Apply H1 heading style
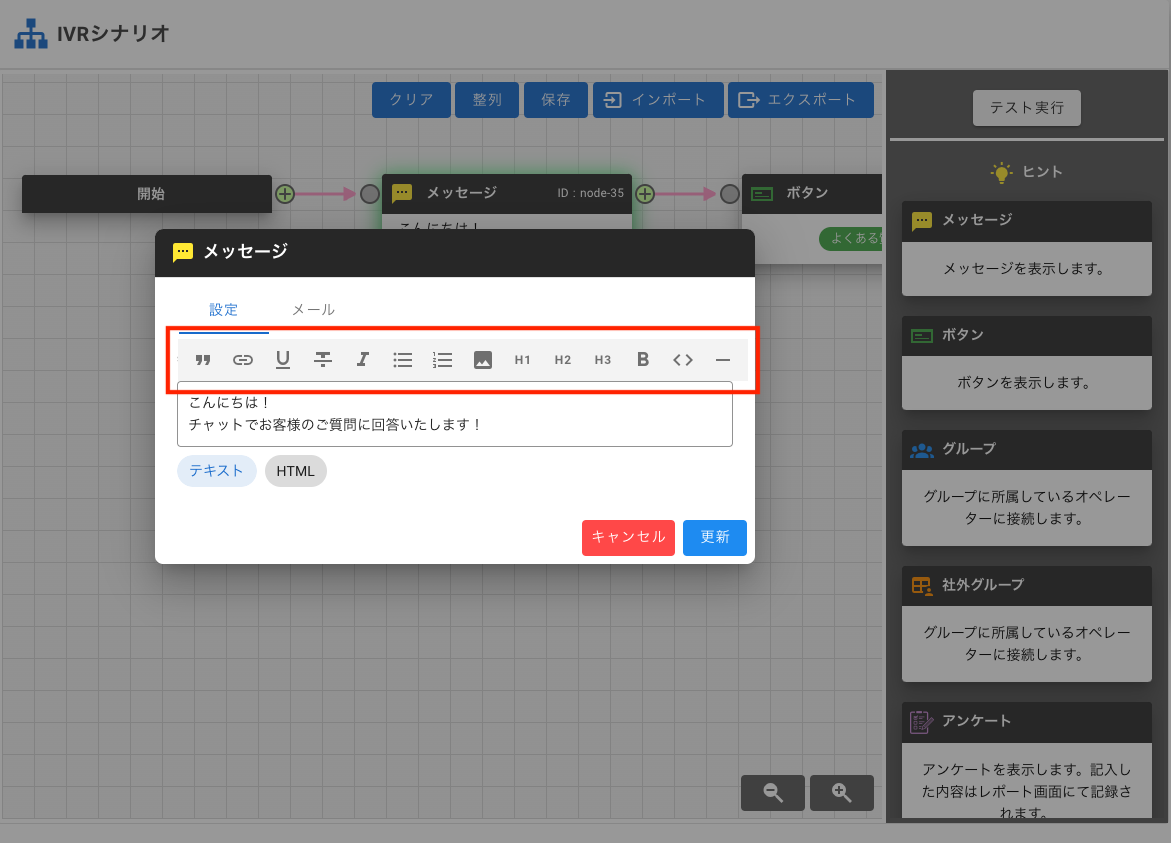 click(x=523, y=360)
